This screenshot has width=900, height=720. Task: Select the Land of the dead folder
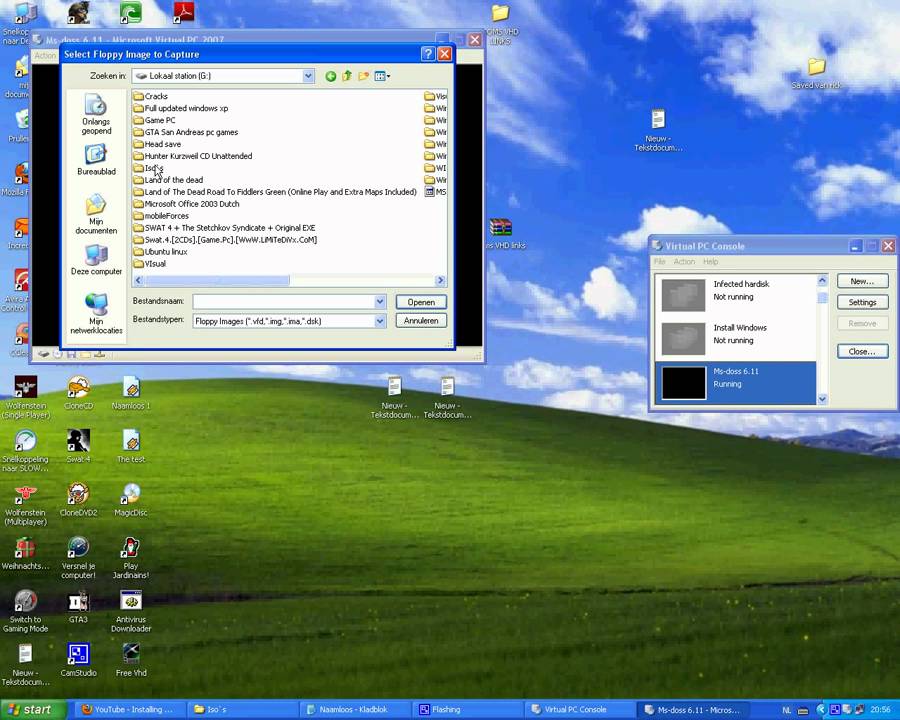(168, 180)
